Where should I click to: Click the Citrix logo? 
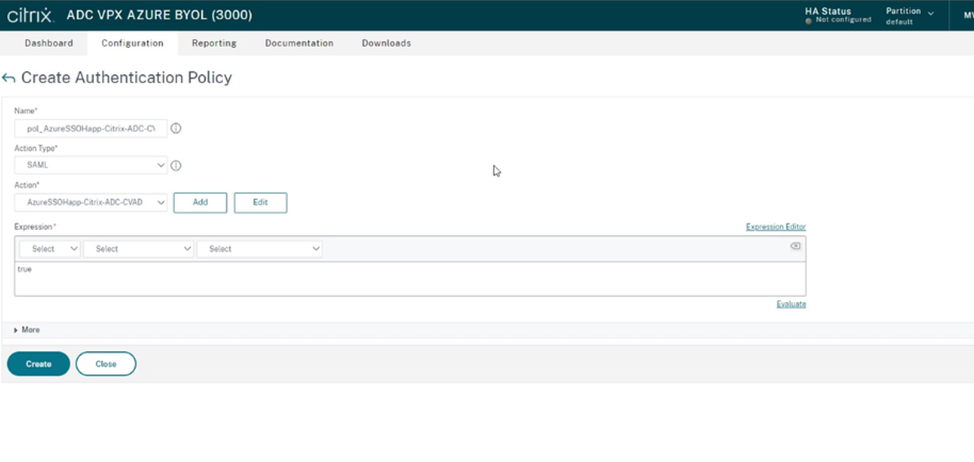pyautogui.click(x=30, y=16)
